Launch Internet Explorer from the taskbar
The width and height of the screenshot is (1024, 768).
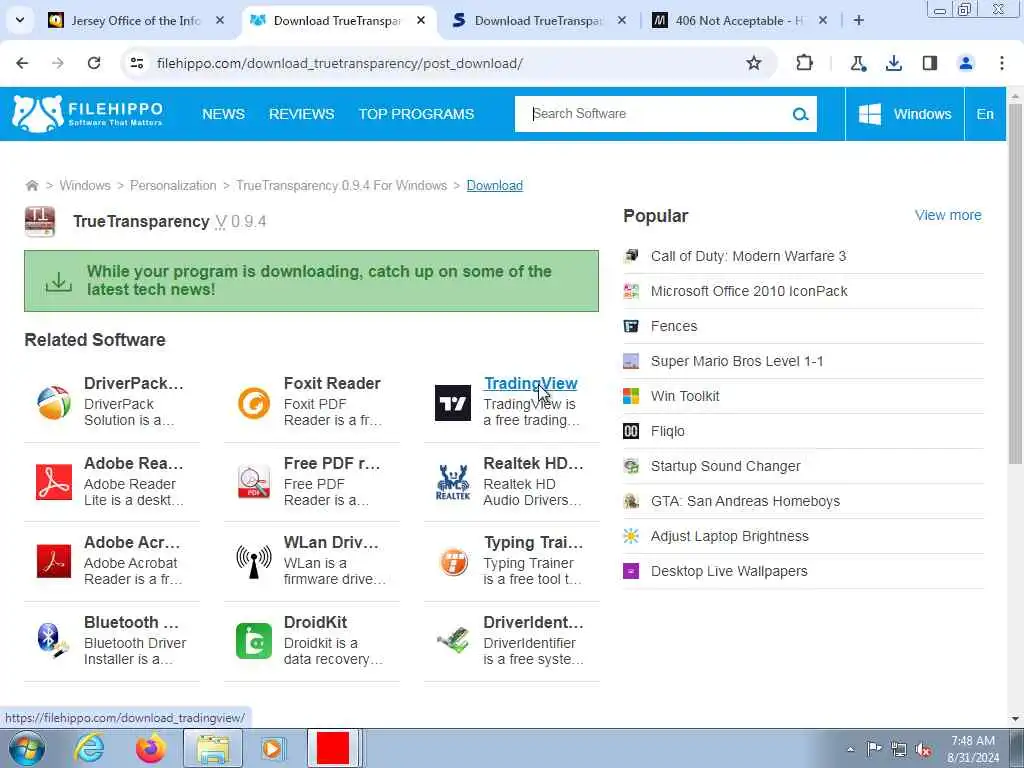(x=89, y=748)
